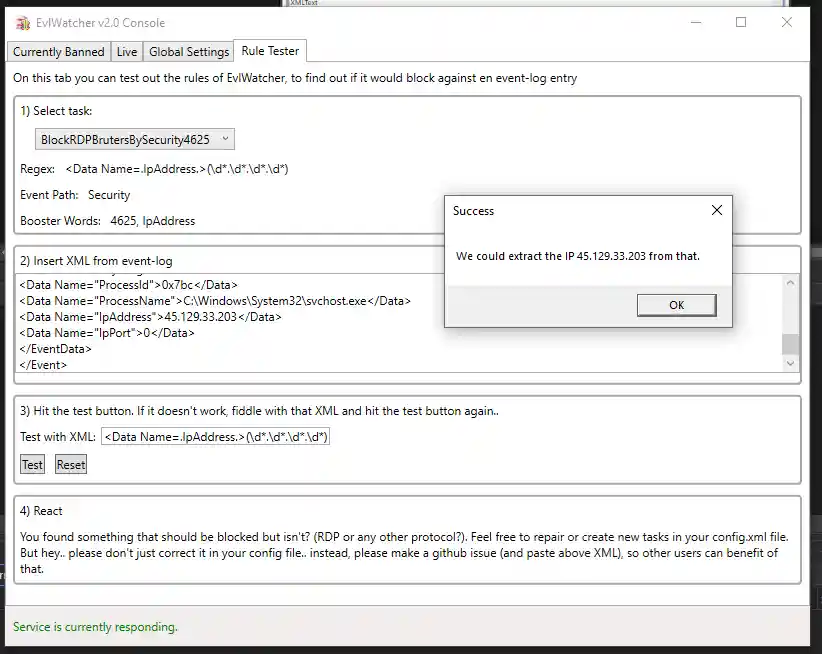Click the extracted IP message in the dialog

click(x=578, y=256)
